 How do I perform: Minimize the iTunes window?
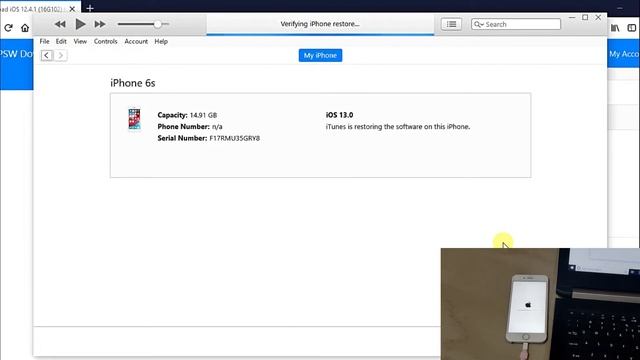(x=572, y=18)
